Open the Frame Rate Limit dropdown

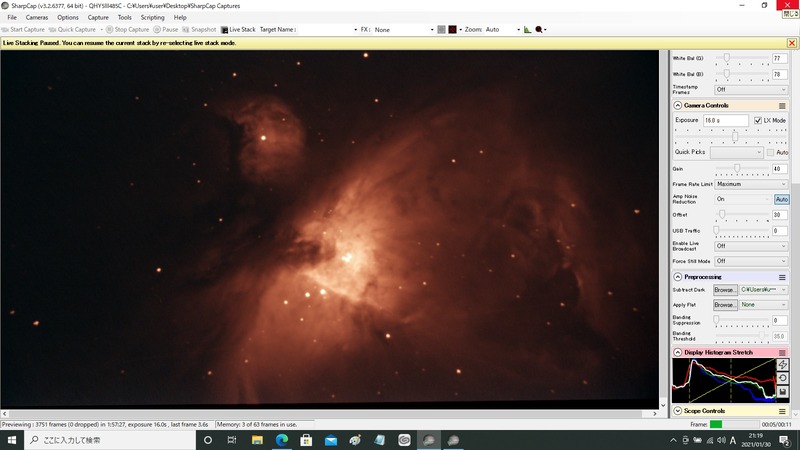(x=751, y=184)
